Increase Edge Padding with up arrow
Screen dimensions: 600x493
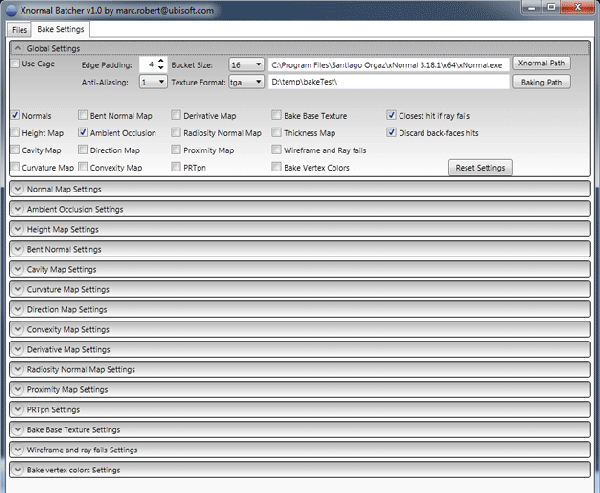(x=161, y=61)
